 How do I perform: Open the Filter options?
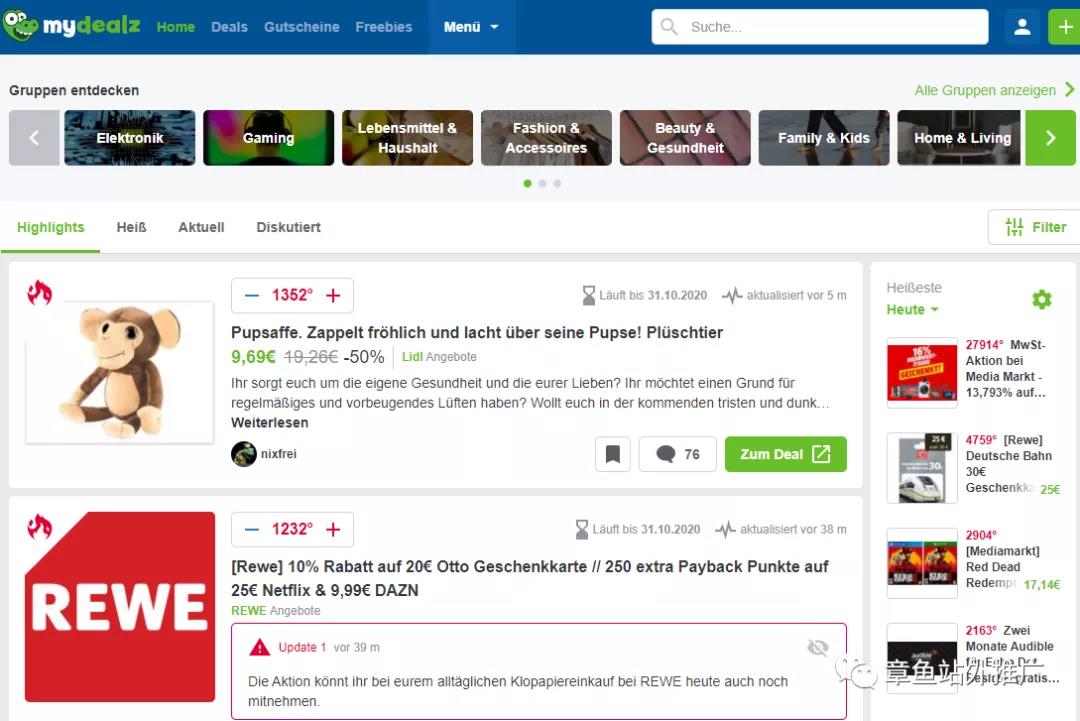pos(1035,227)
